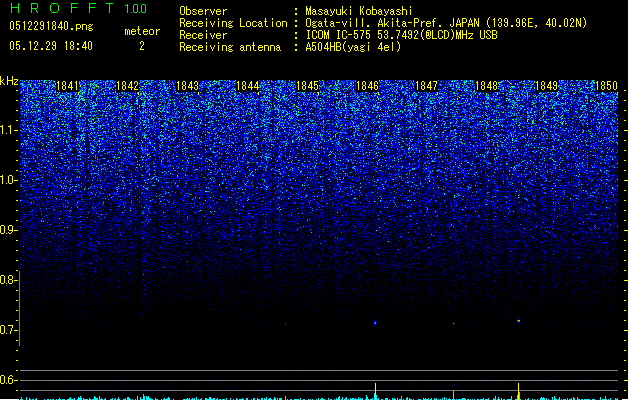This screenshot has width=629, height=400.
Task: Click the 0.6 frequency axis label
Action: [8, 380]
